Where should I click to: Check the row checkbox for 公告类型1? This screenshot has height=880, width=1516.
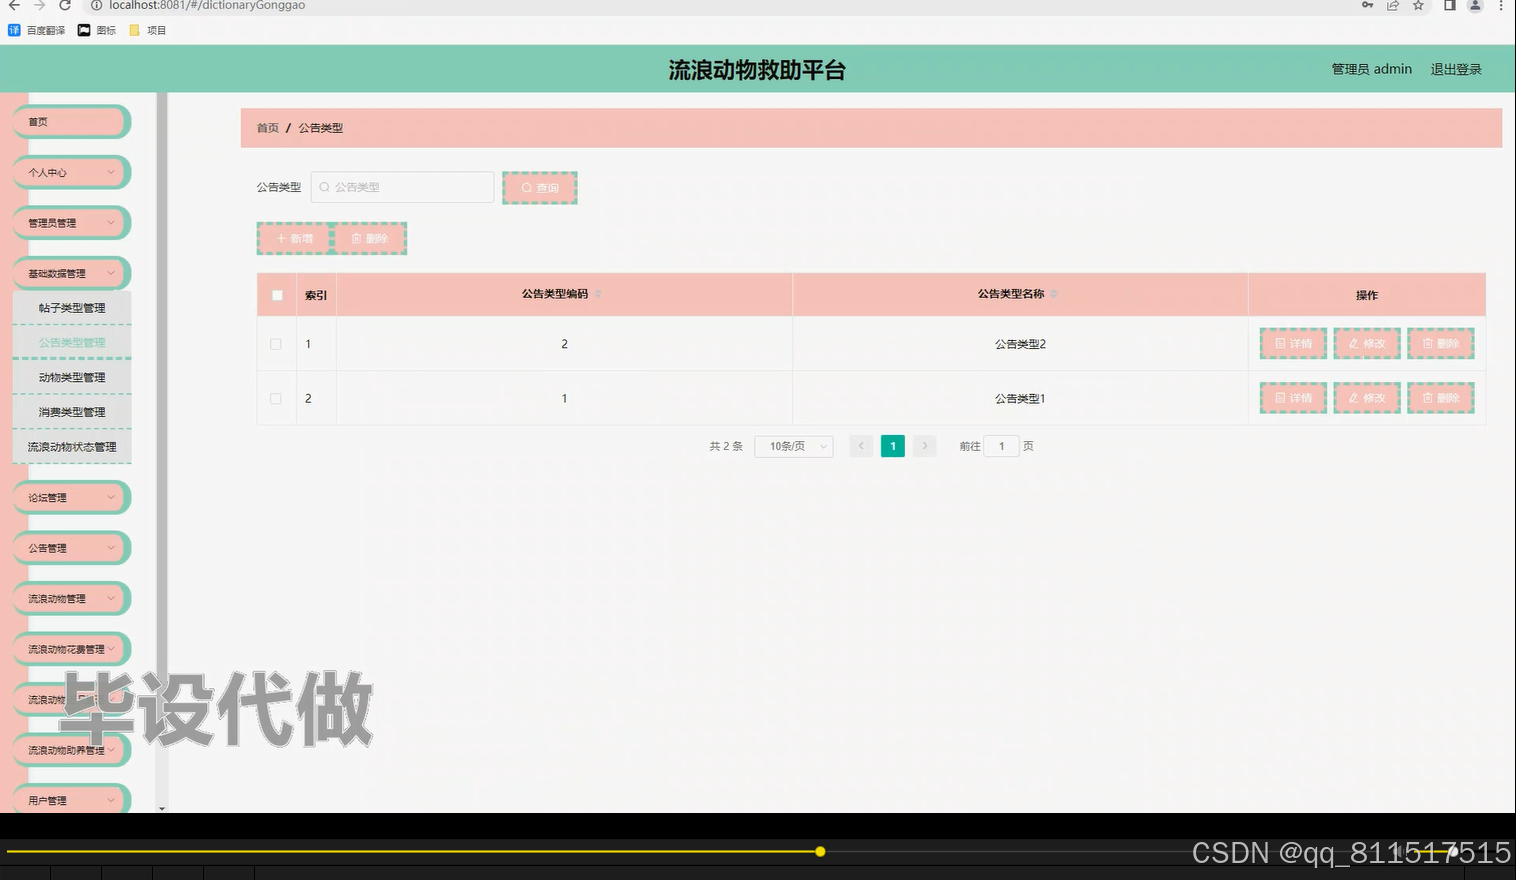pyautogui.click(x=276, y=397)
